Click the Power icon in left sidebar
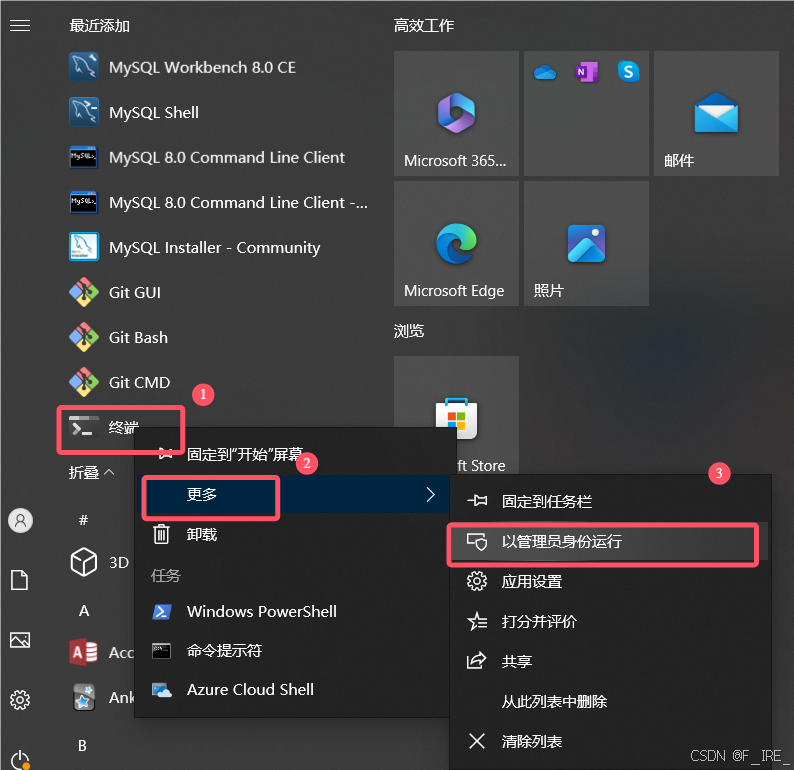The image size is (794, 770). pyautogui.click(x=20, y=759)
